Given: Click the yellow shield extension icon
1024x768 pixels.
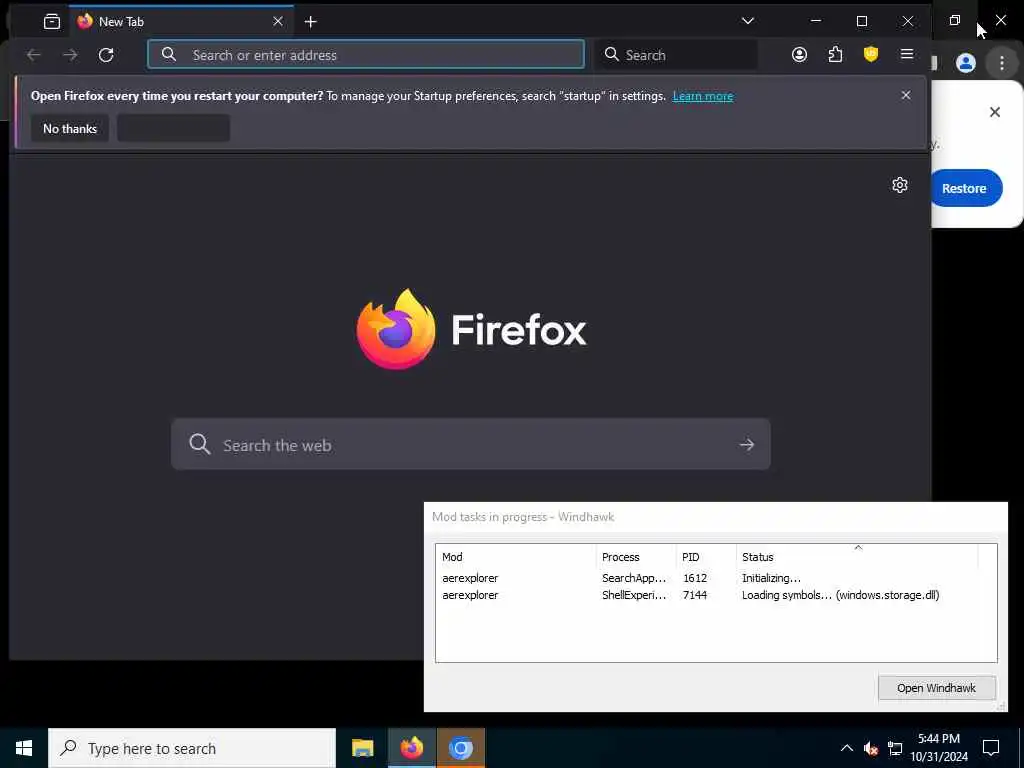Looking at the screenshot, I should pos(871,55).
